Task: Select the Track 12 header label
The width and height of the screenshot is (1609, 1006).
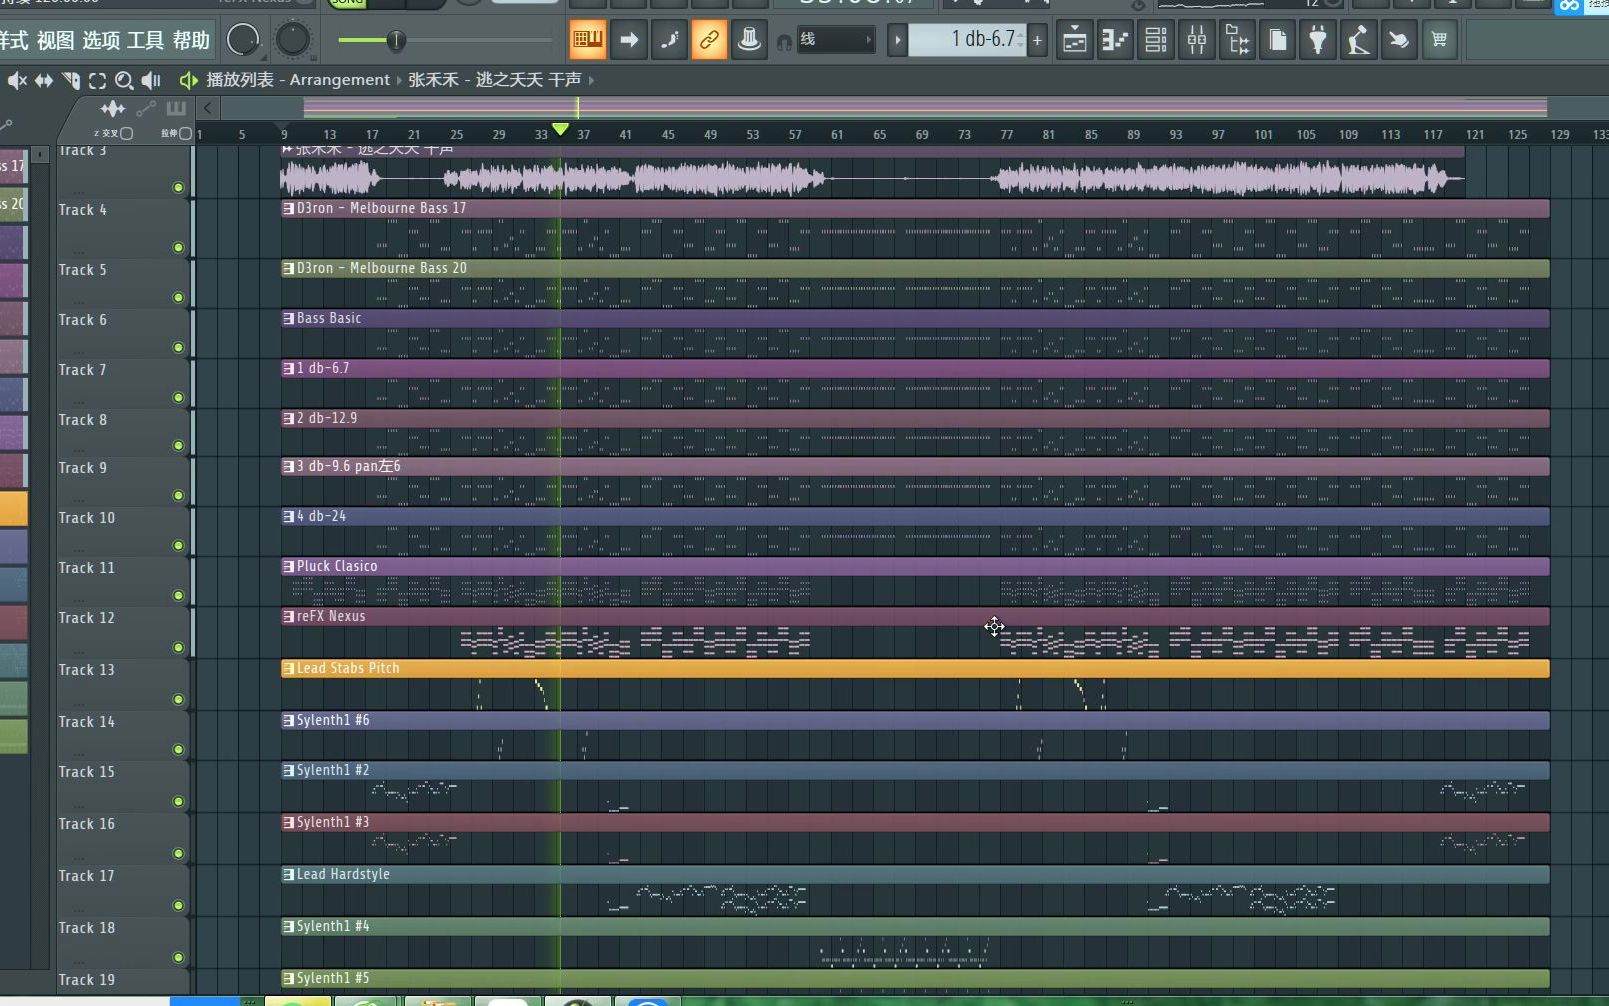Action: click(x=86, y=618)
